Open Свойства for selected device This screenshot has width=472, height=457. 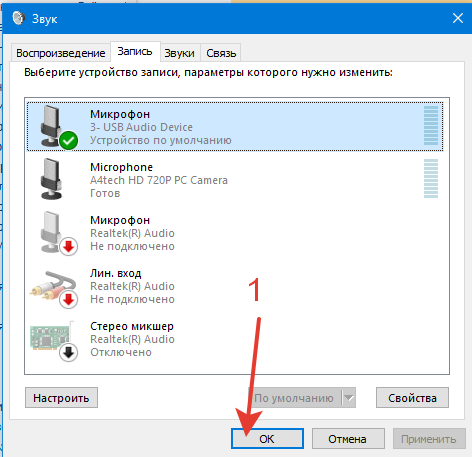pos(412,398)
